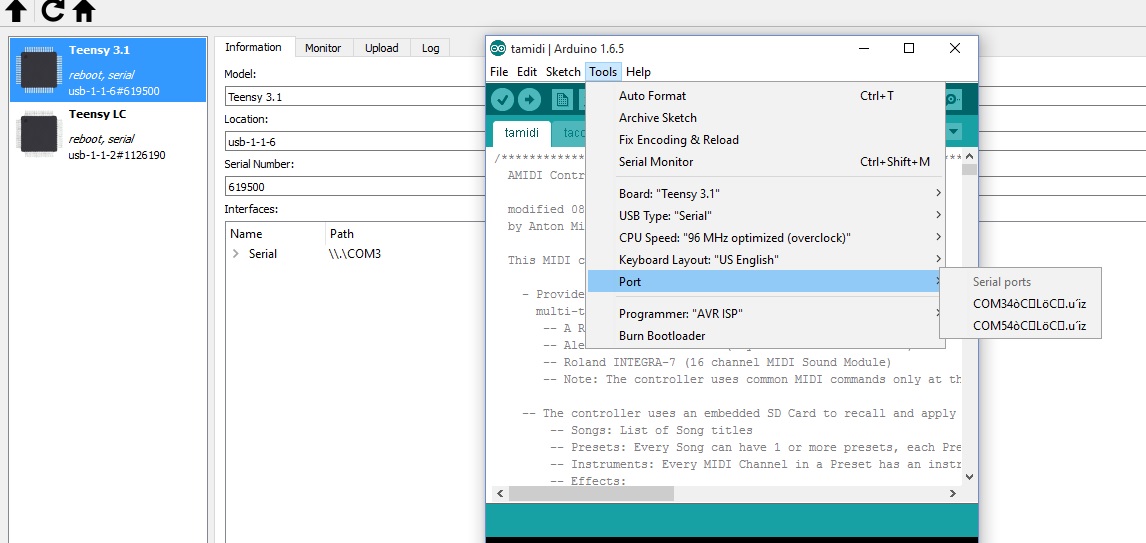Open the Board "Teensy 3.1" submenu
The height and width of the screenshot is (543, 1146).
(765, 193)
